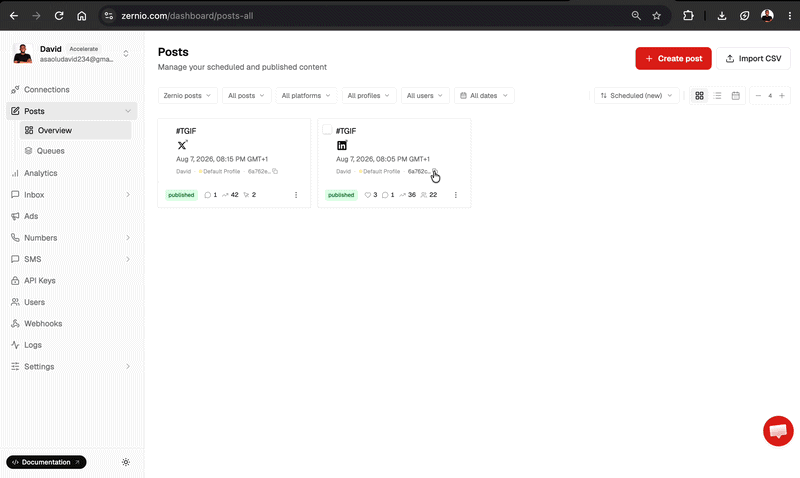Open the Ads sidebar item
The height and width of the screenshot is (478, 800).
pos(72,216)
